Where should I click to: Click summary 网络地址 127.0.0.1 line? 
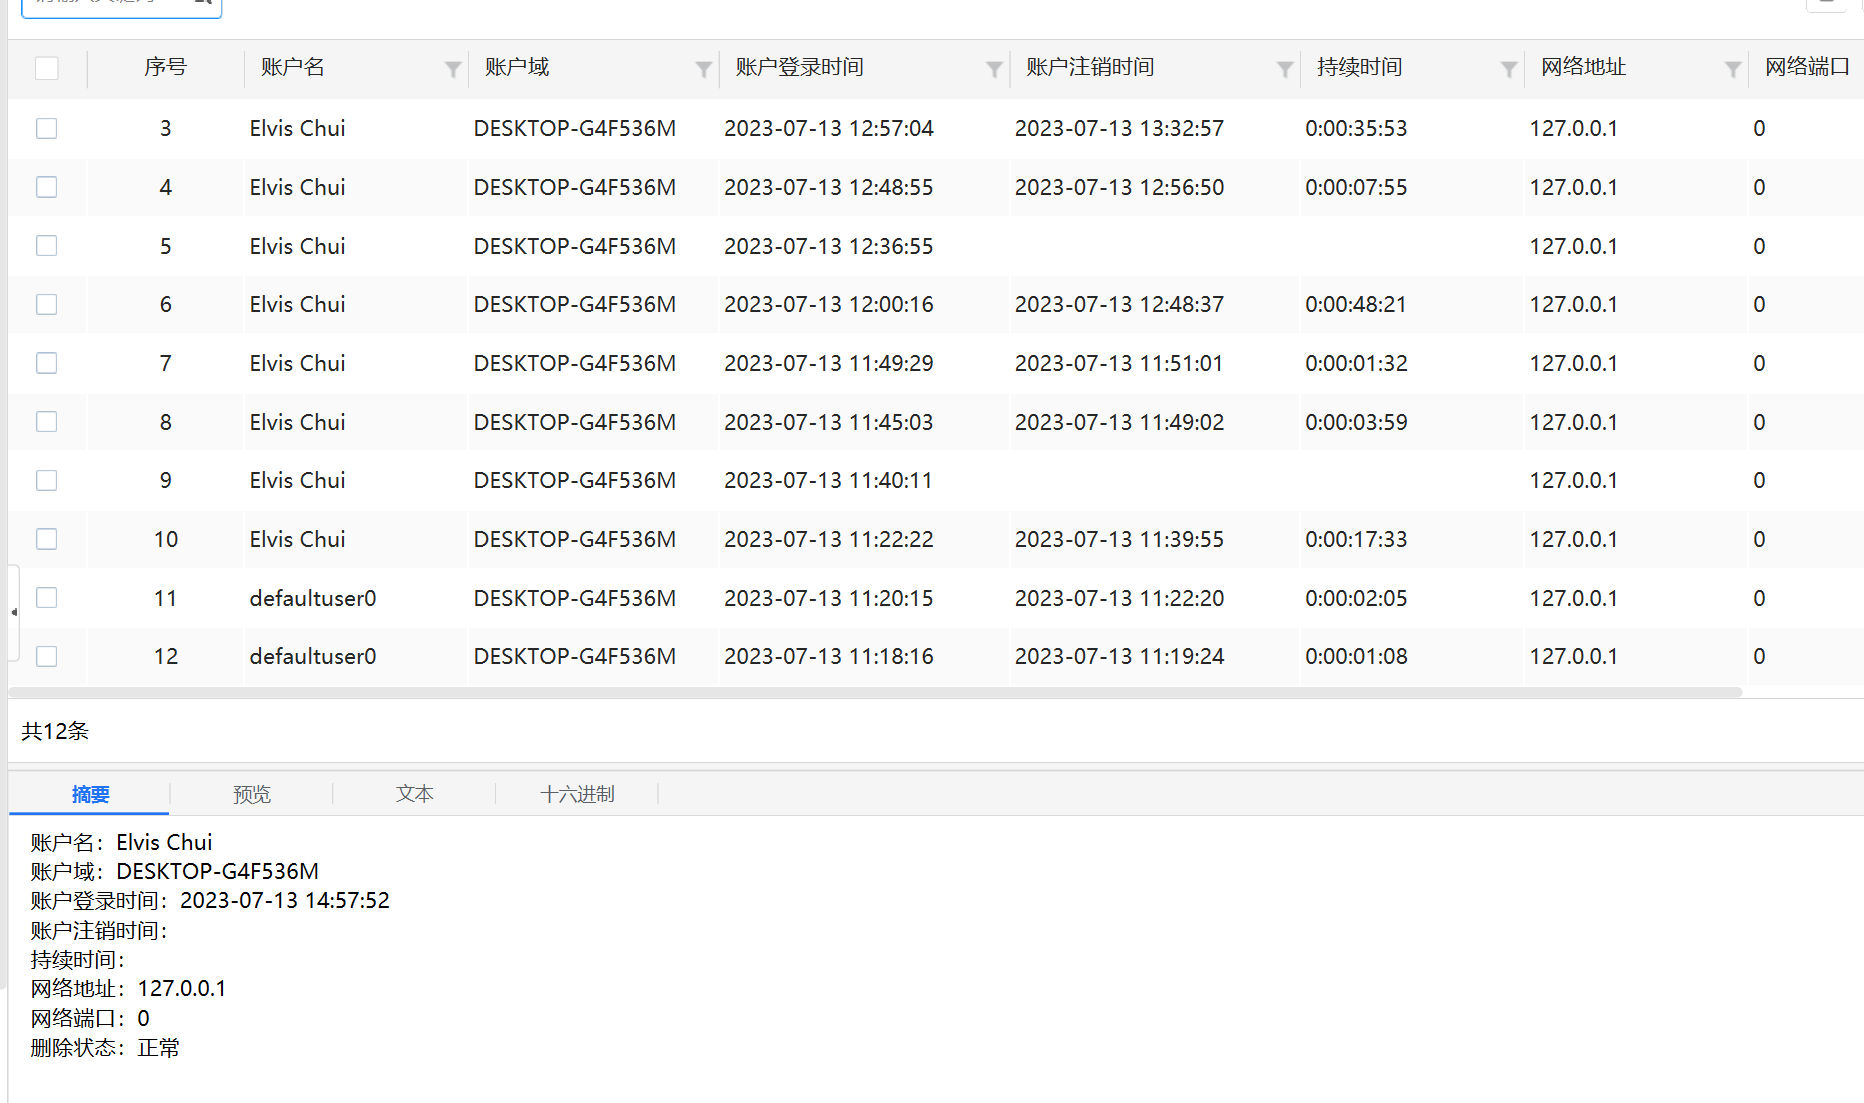point(128,988)
